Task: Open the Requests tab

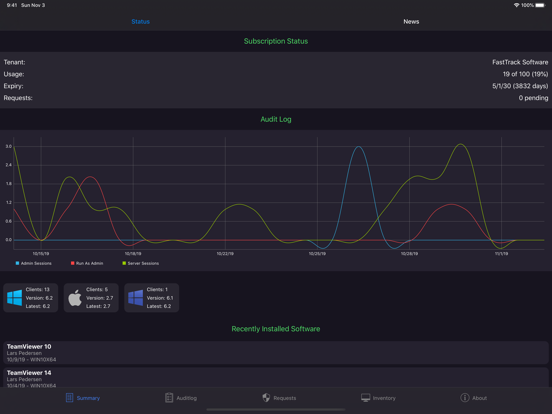Action: pyautogui.click(x=279, y=398)
